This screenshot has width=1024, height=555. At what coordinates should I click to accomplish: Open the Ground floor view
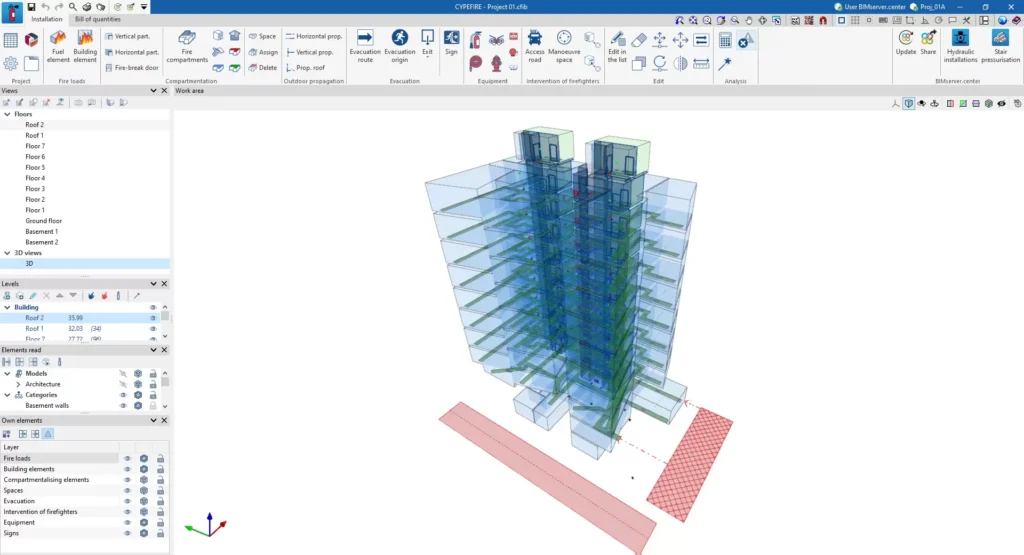coord(43,221)
